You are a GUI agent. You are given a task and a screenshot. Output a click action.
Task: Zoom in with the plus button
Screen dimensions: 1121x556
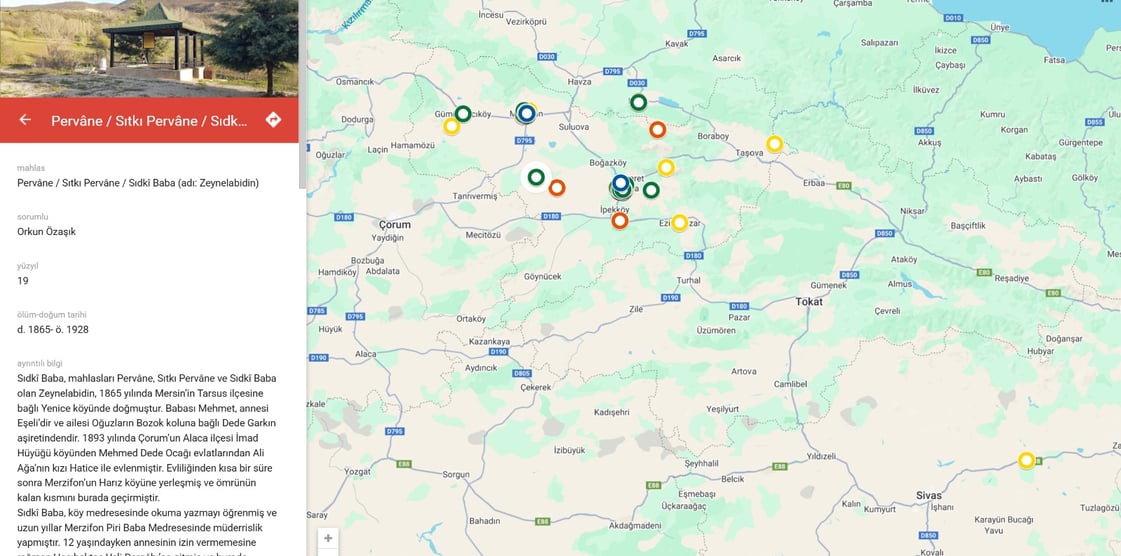tap(328, 538)
